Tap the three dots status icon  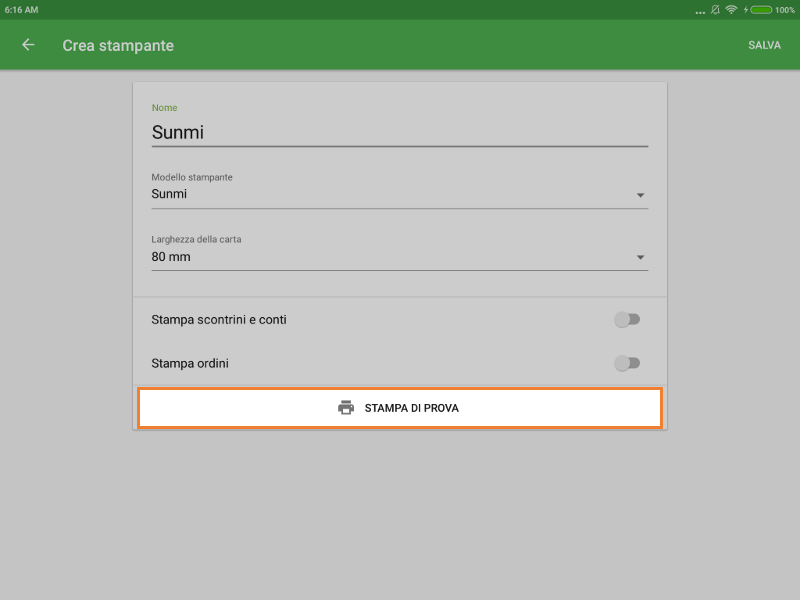coord(700,12)
